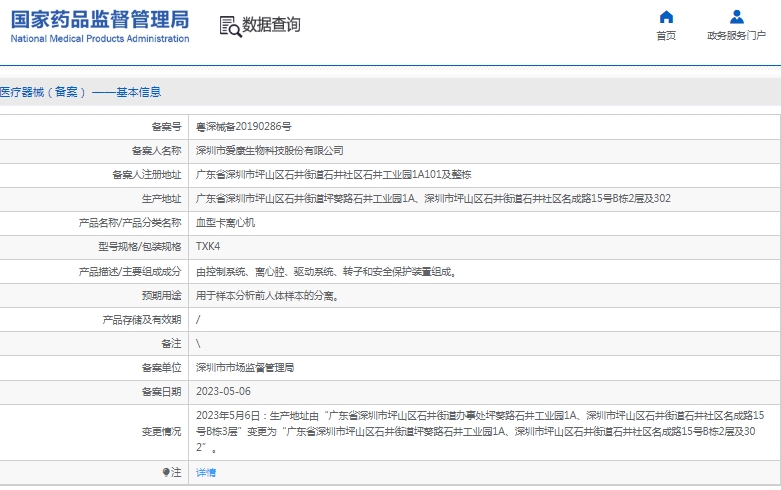Image resolution: width=781 pixels, height=490 pixels.
Task: Click the 预期用途 row label
Action: coord(161,296)
